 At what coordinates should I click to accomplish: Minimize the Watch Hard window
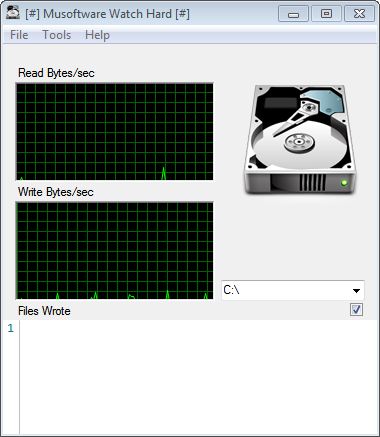tap(293, 14)
